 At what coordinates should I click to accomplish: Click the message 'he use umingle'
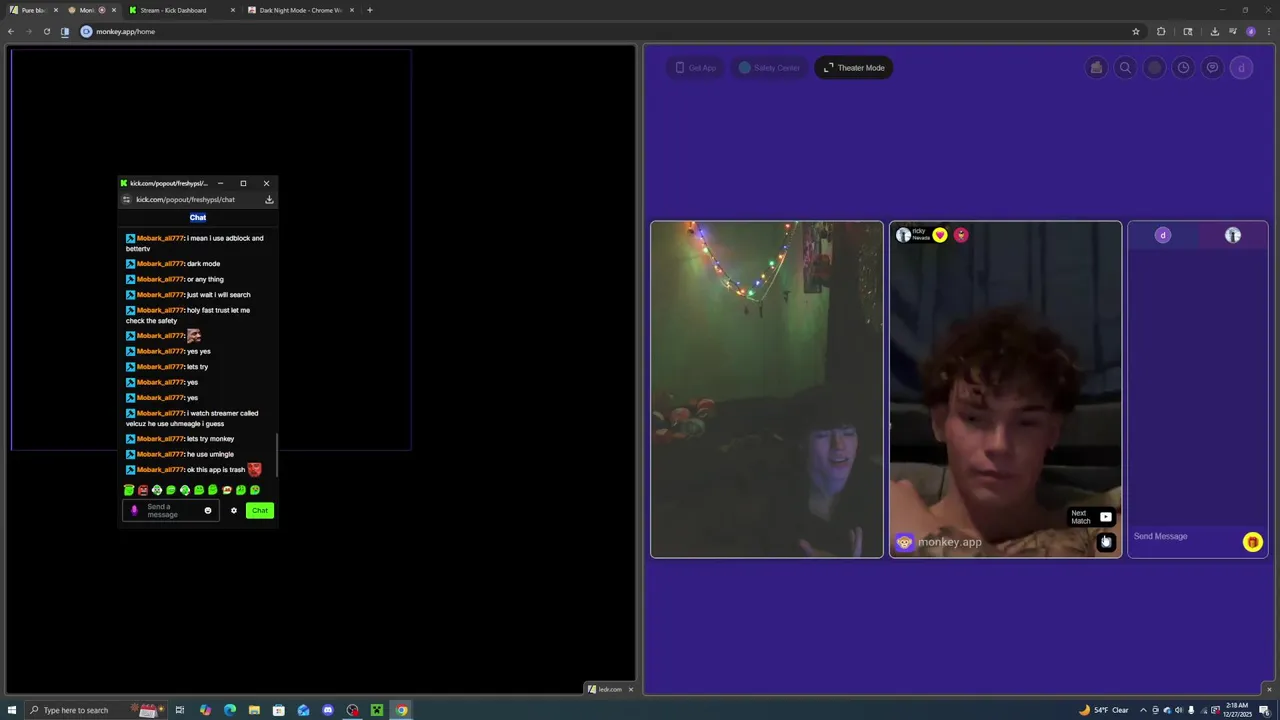point(180,454)
